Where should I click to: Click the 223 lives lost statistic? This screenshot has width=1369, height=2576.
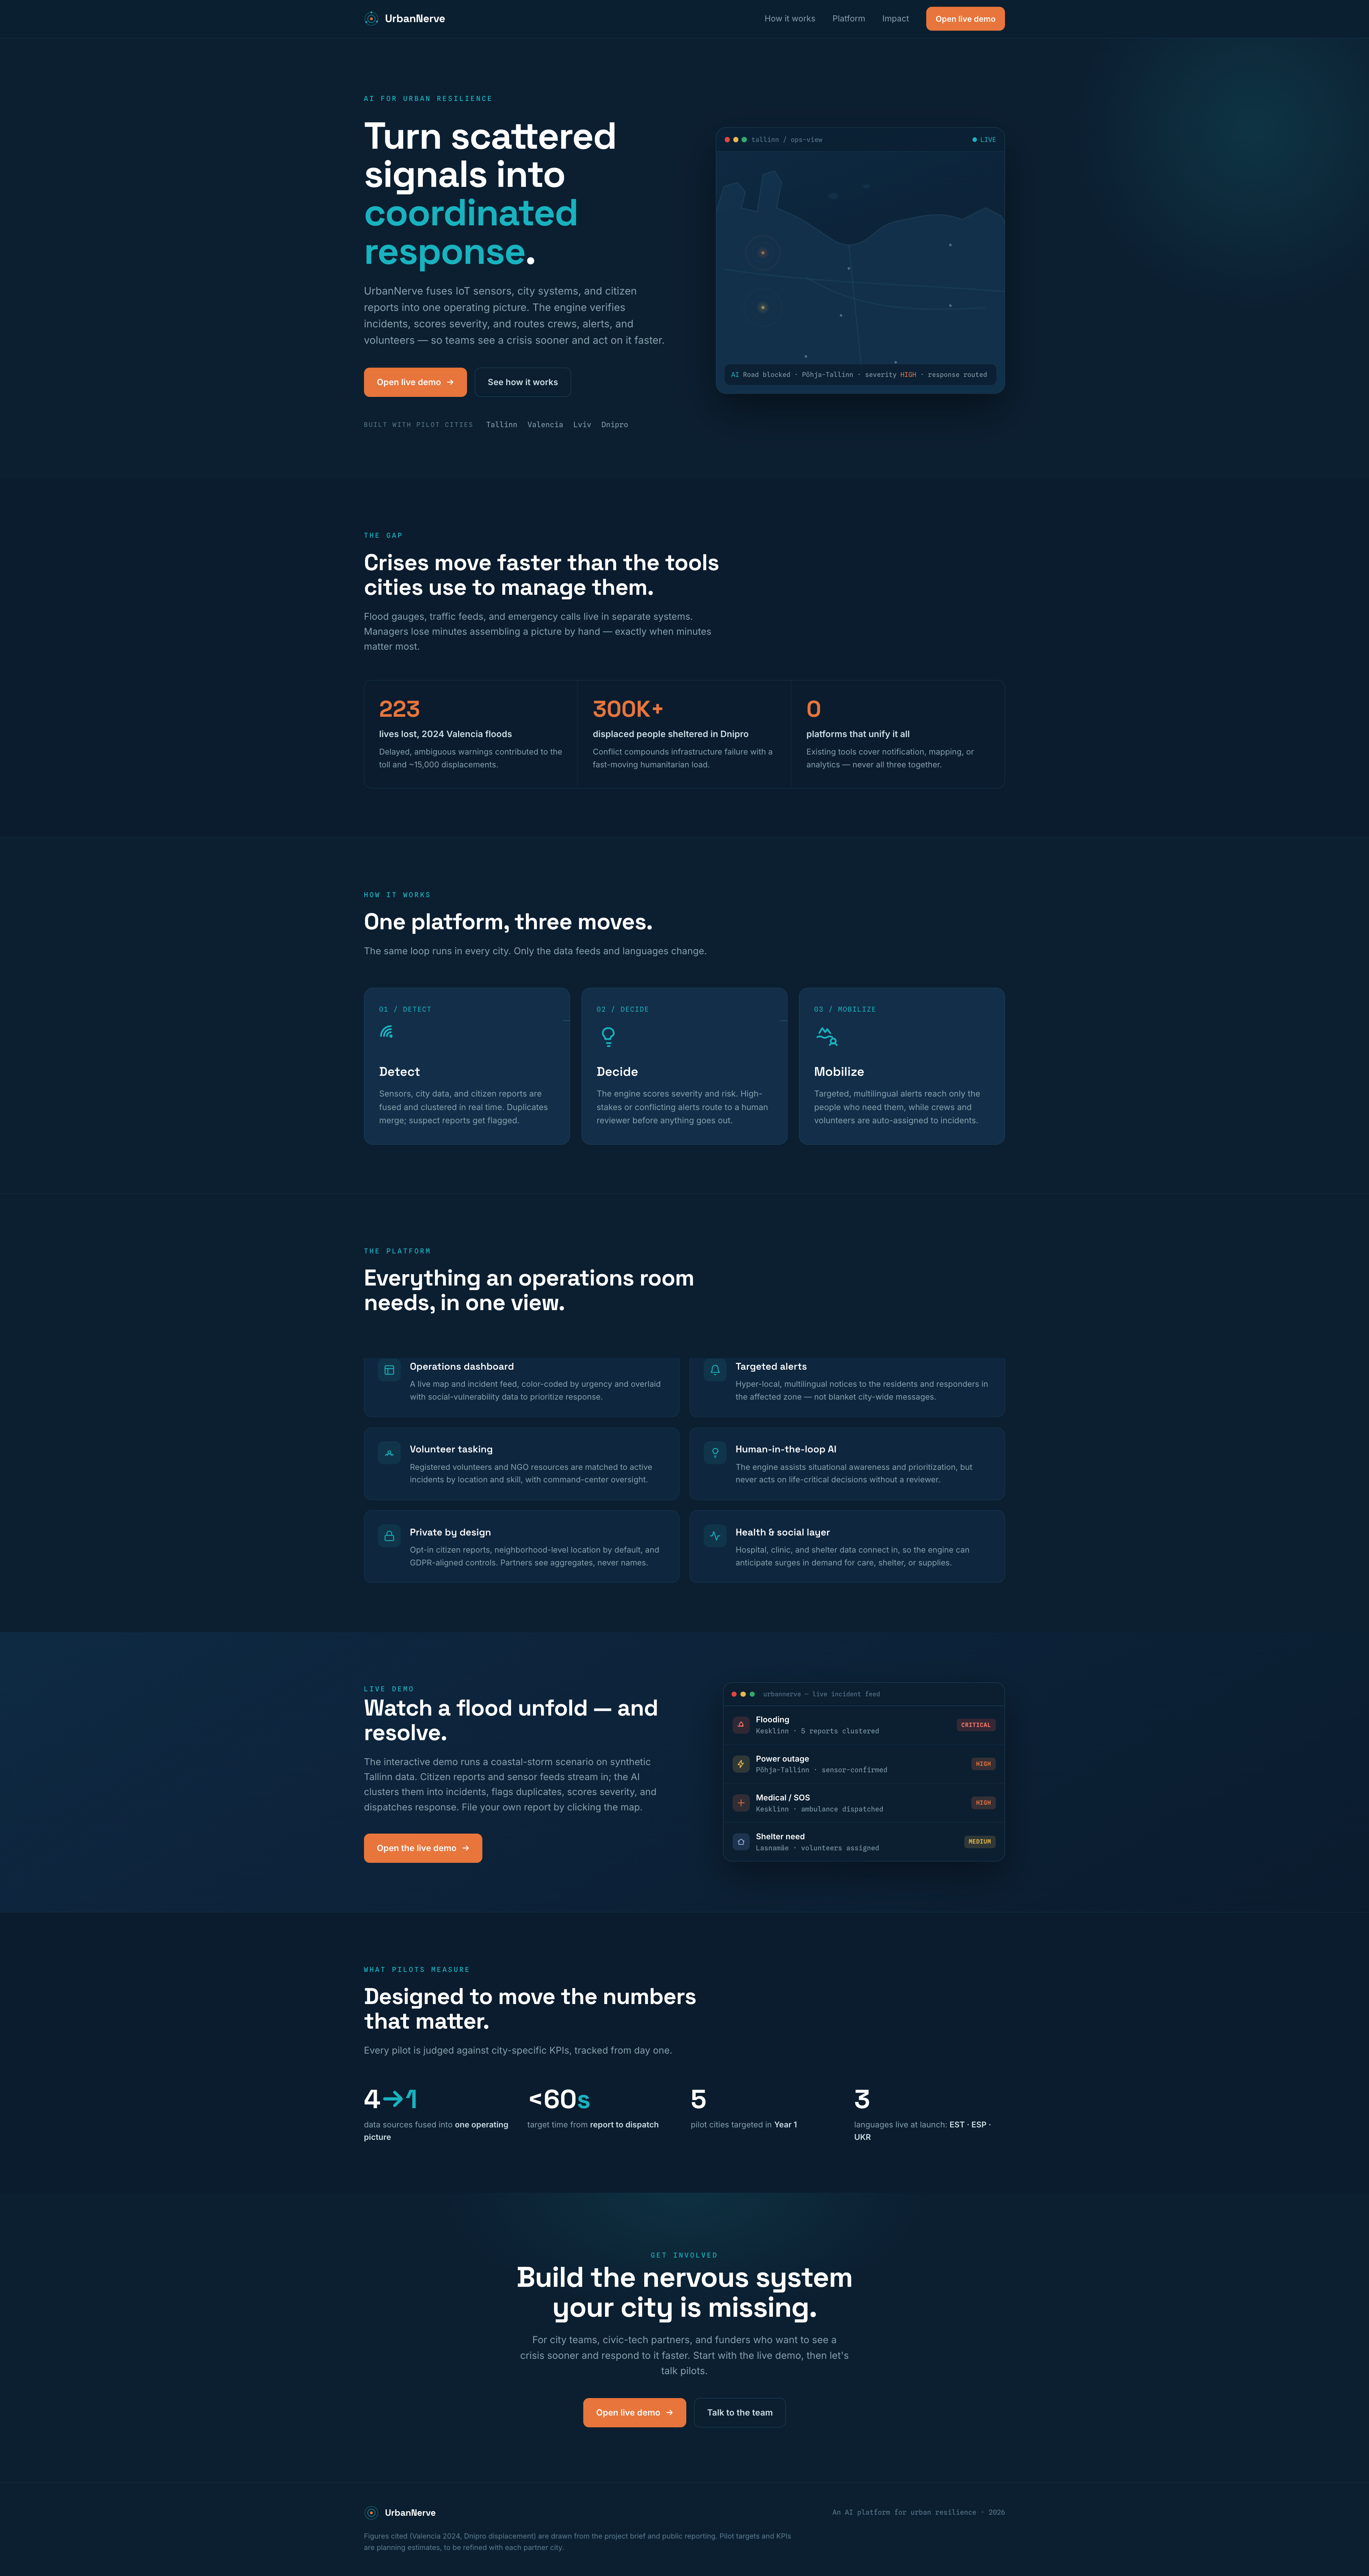(471, 734)
